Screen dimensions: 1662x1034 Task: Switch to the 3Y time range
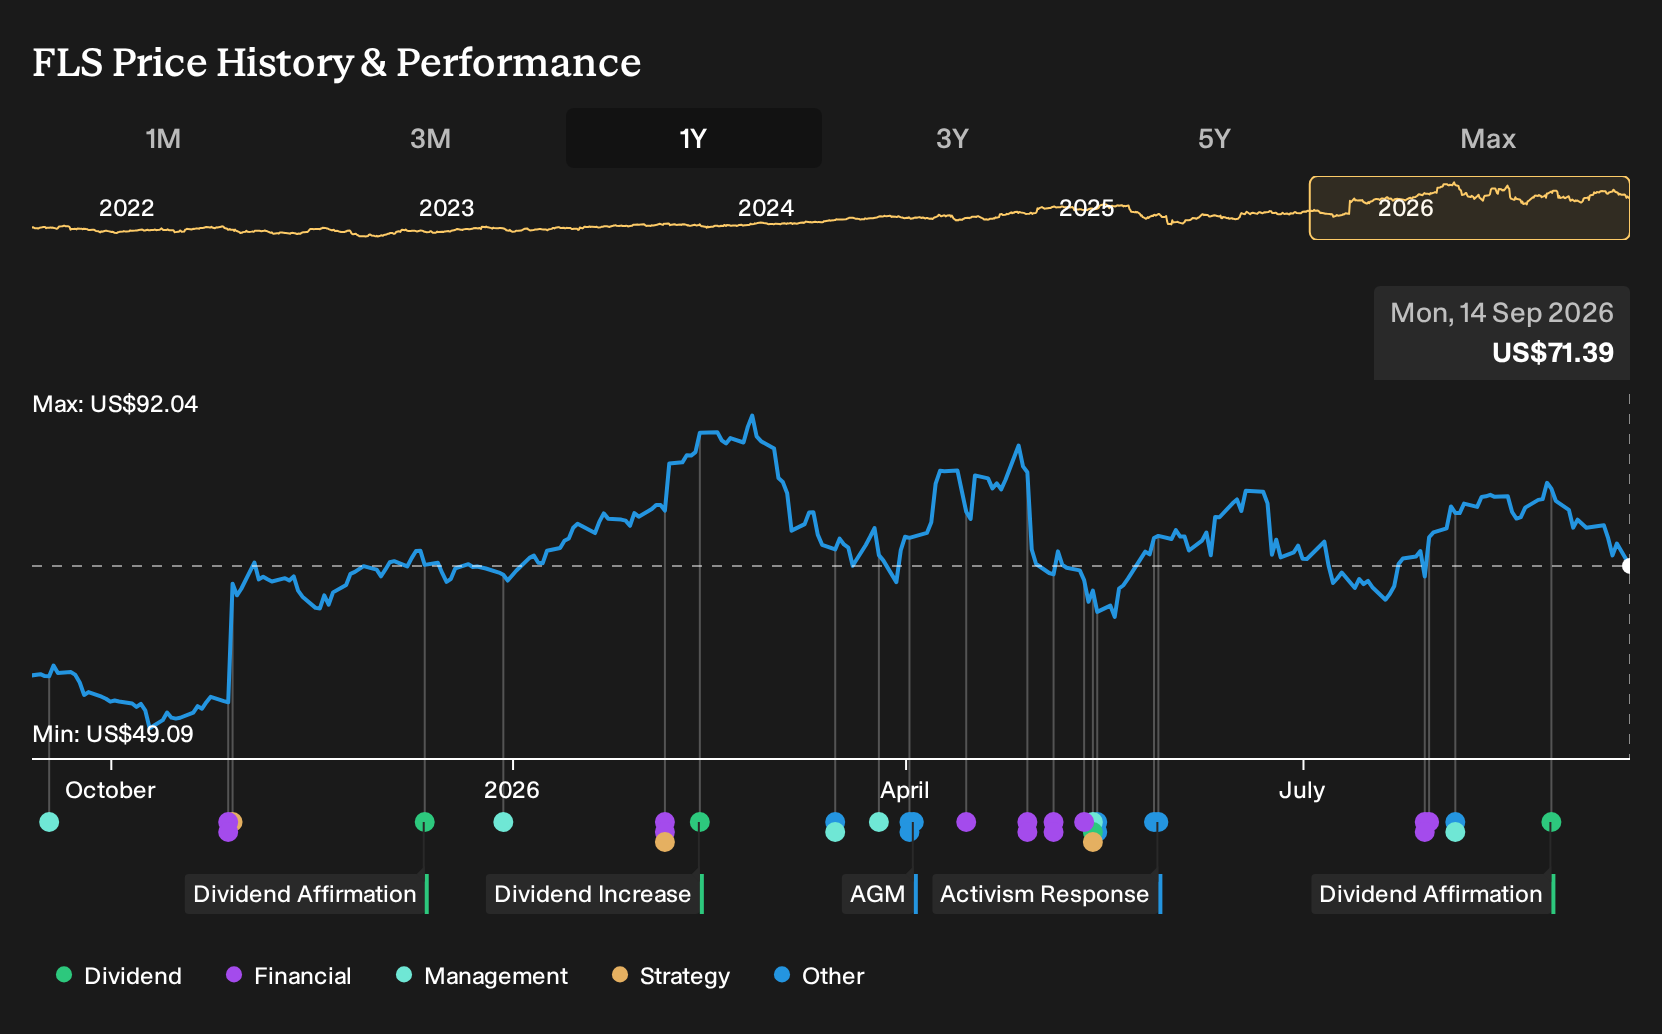(952, 139)
